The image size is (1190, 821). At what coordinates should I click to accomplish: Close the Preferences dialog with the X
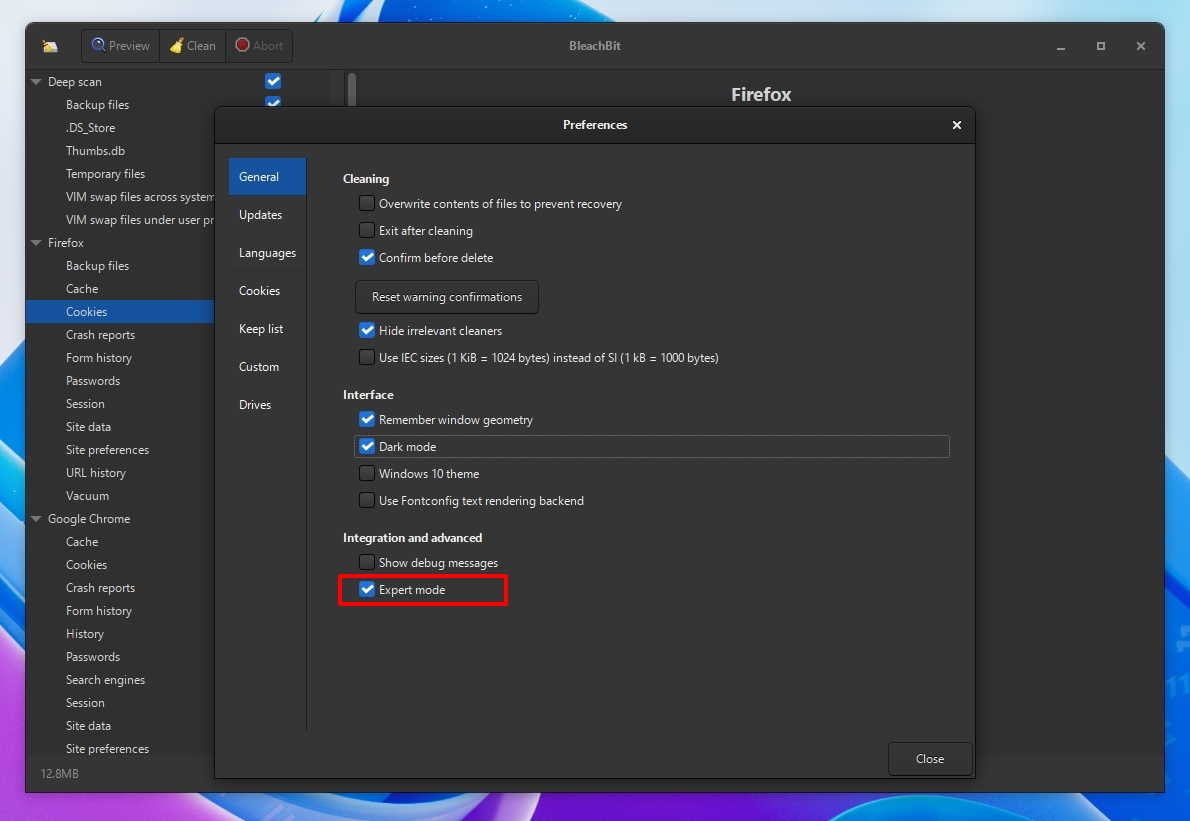tap(956, 124)
